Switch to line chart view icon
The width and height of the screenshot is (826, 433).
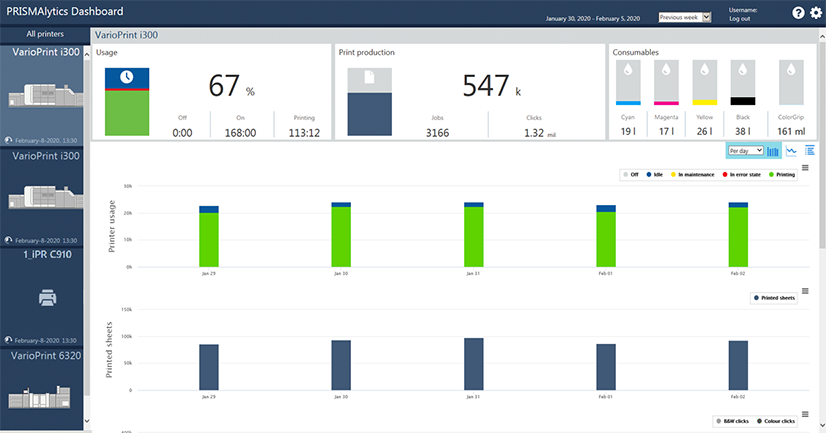[x=791, y=151]
